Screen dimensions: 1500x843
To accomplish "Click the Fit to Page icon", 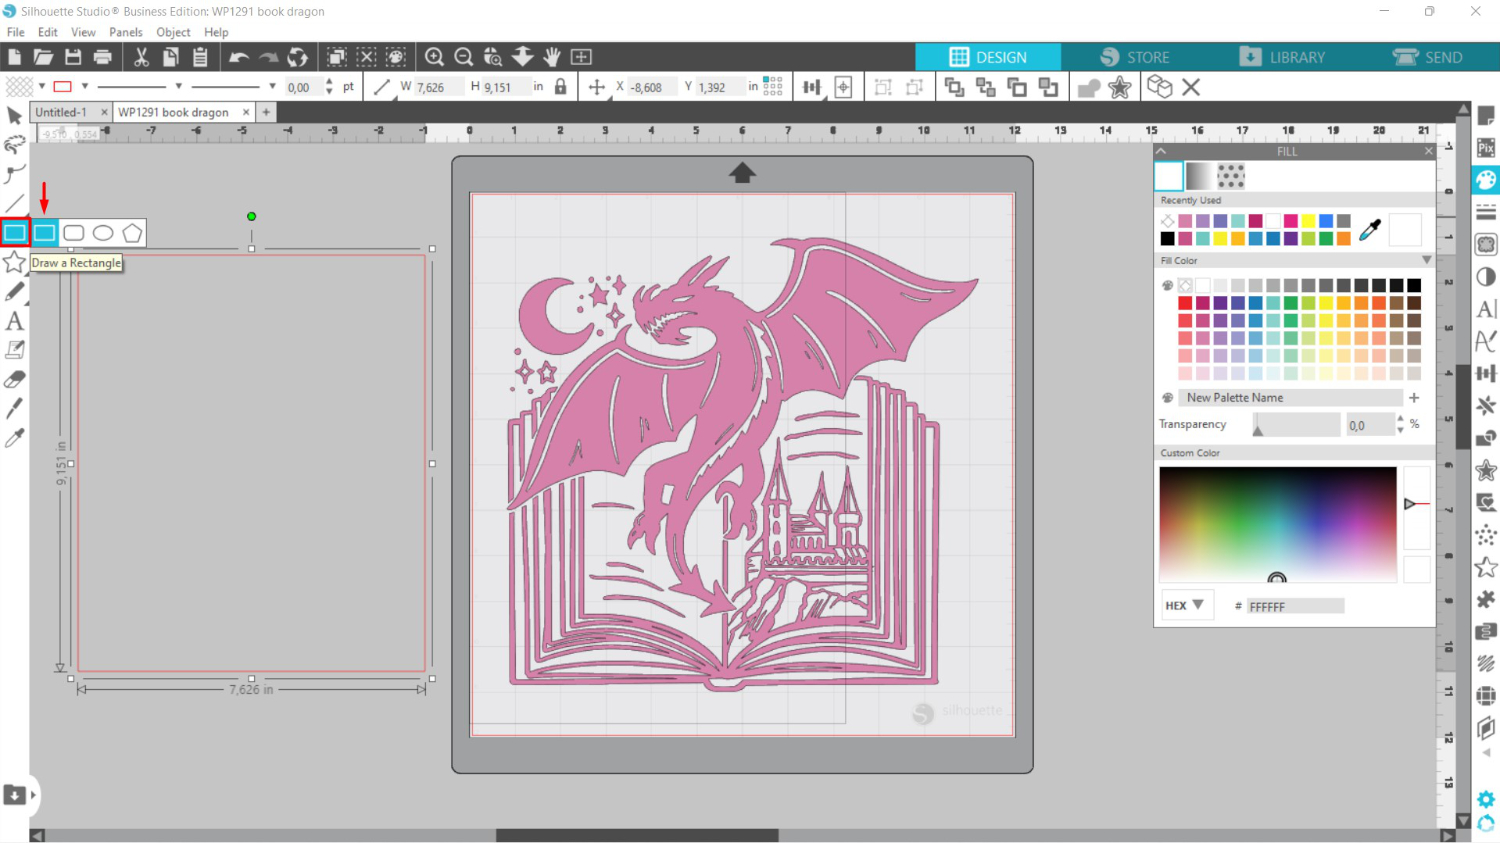I will pos(581,57).
